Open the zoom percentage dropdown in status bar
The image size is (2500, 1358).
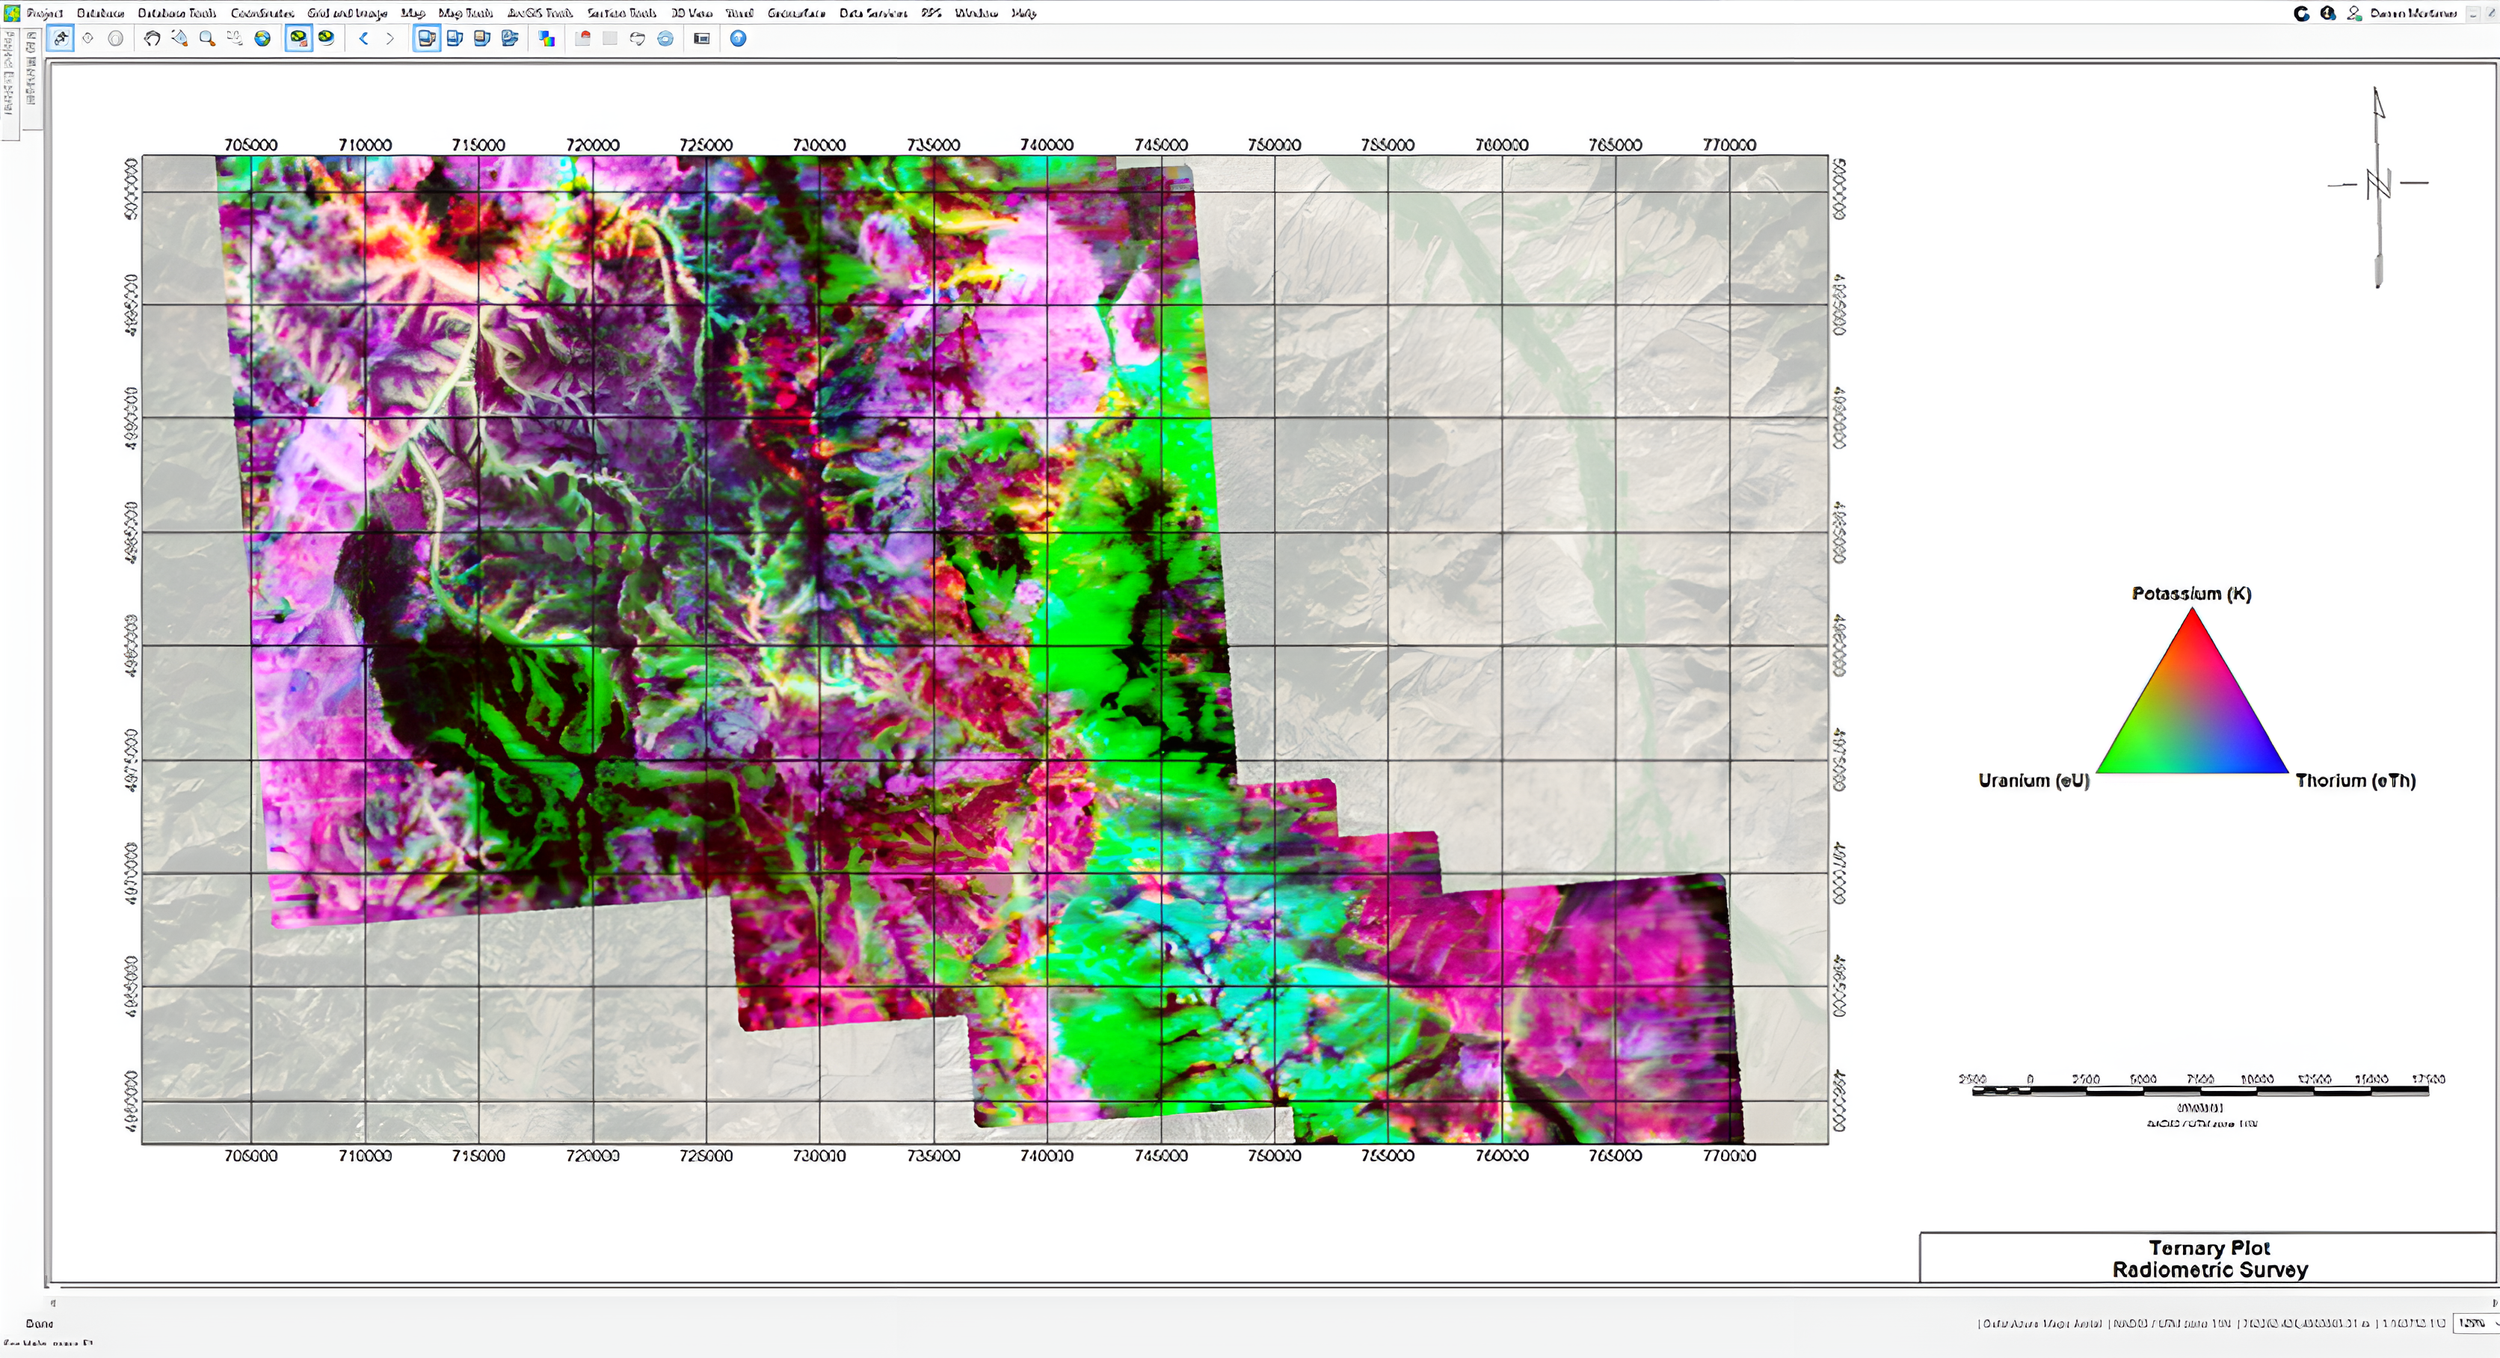(2476, 1323)
